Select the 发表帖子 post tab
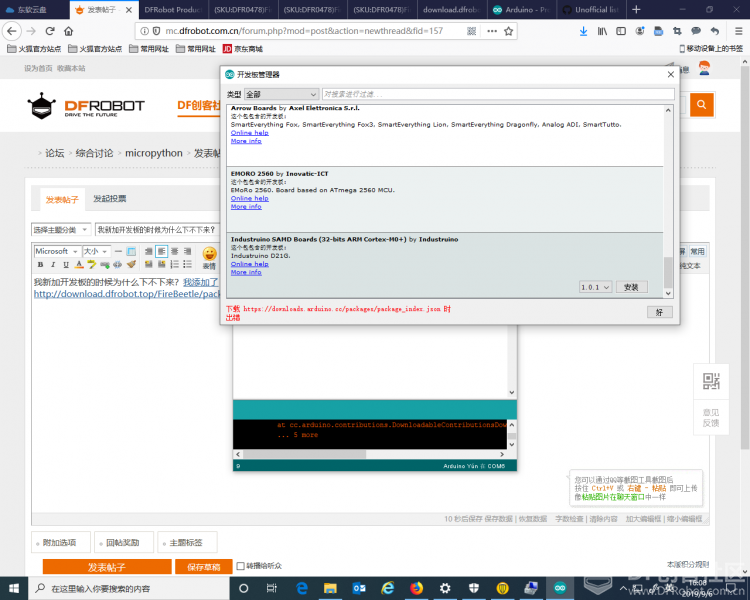Screen dimensions: 750x600 (62, 200)
